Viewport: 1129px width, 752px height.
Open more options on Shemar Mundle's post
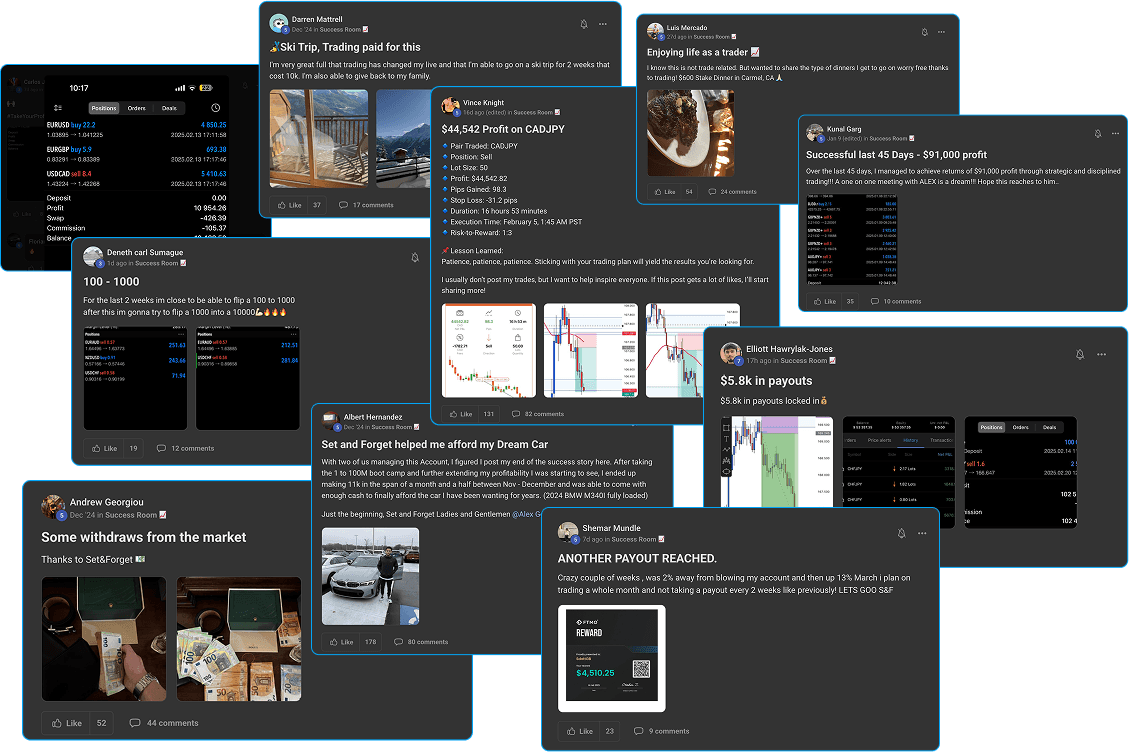[x=922, y=534]
